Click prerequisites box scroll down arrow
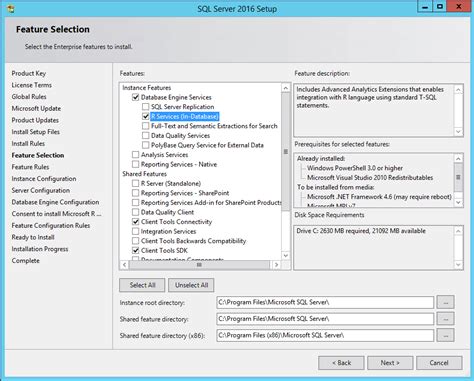 458,202
